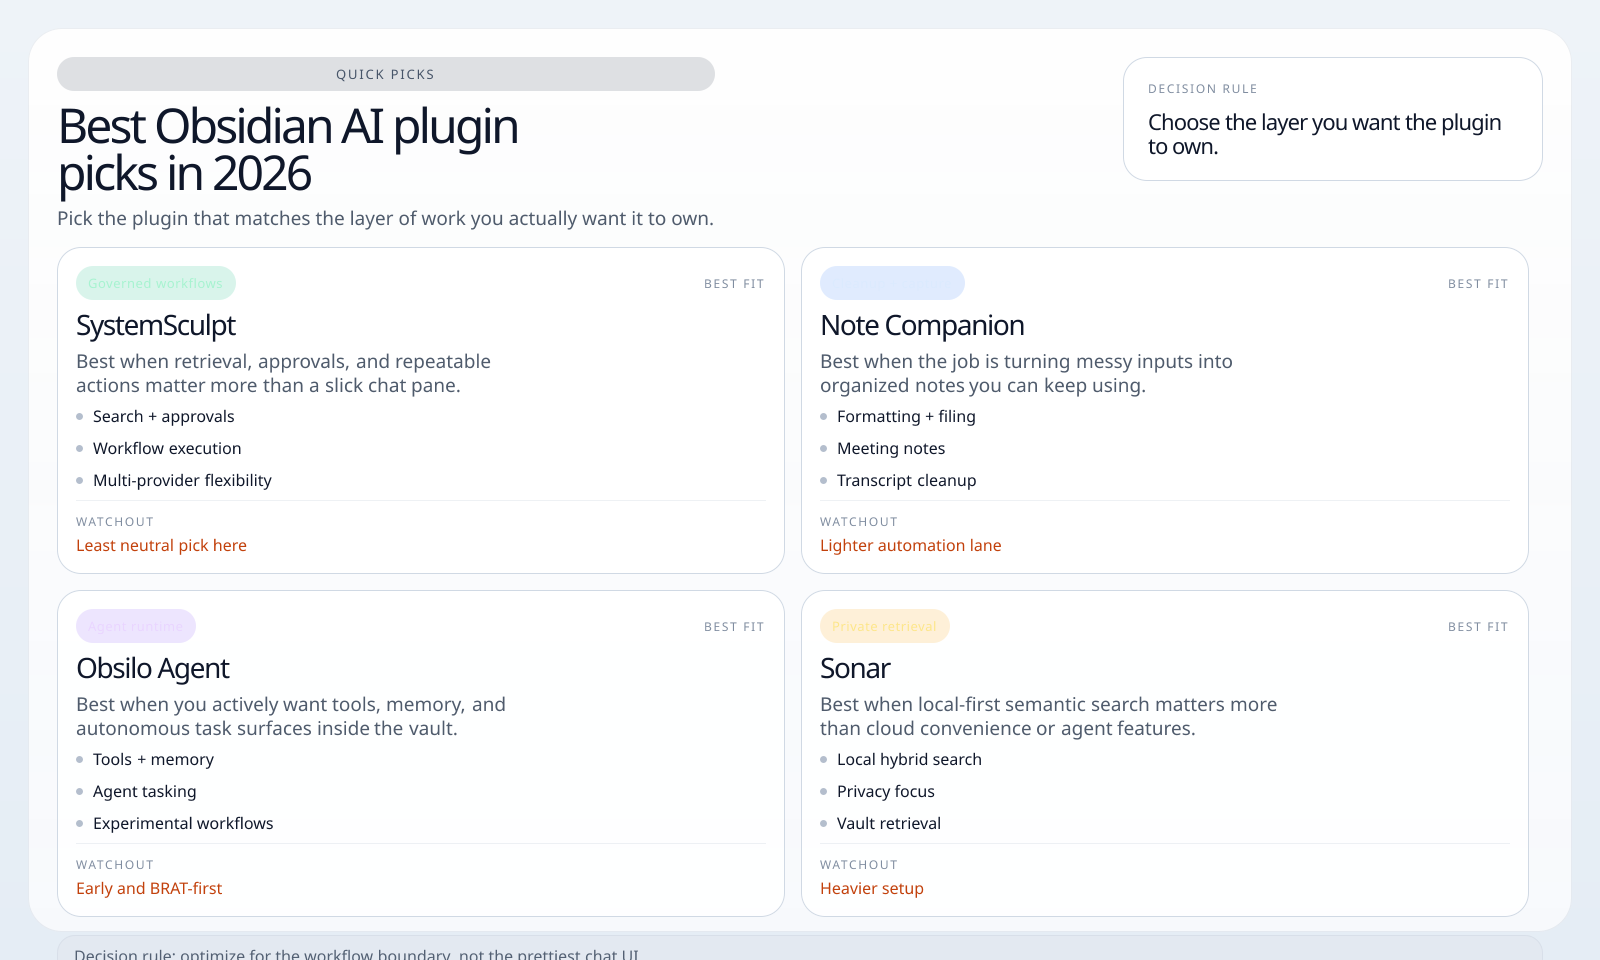Viewport: 1600px width, 960px height.
Task: Open the 'Heavier setup' watchout link
Action: 871,888
